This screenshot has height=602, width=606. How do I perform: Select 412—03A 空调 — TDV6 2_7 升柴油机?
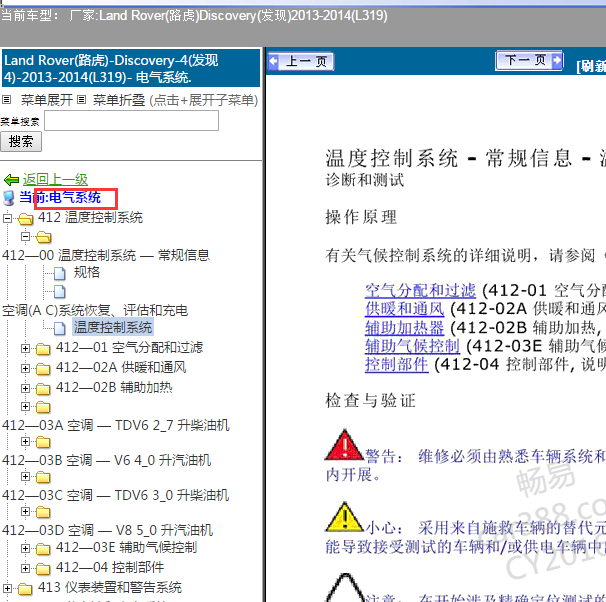pyautogui.click(x=116, y=425)
